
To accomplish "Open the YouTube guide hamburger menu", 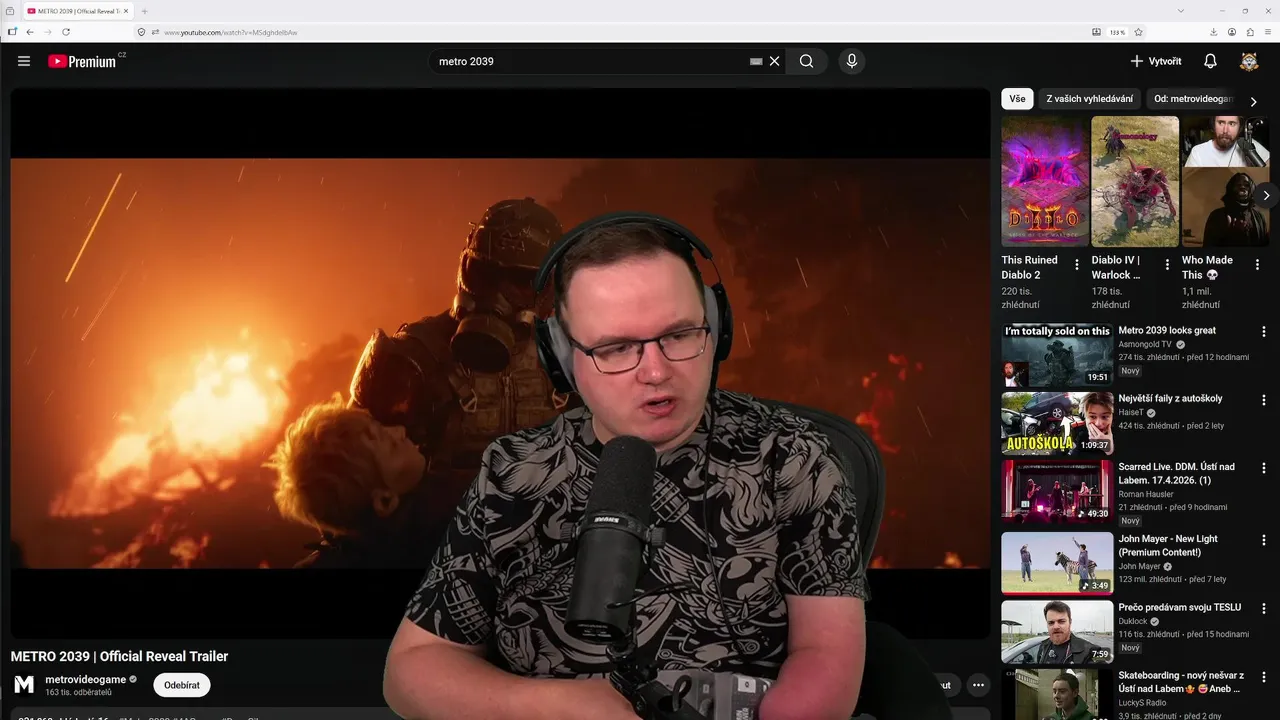I will click(24, 61).
